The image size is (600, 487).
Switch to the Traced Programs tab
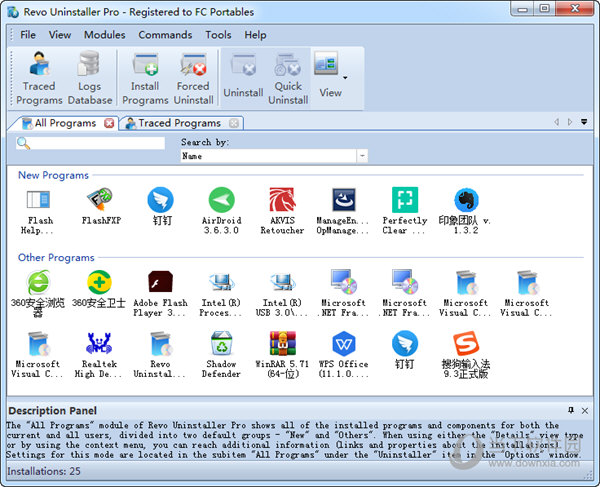179,123
